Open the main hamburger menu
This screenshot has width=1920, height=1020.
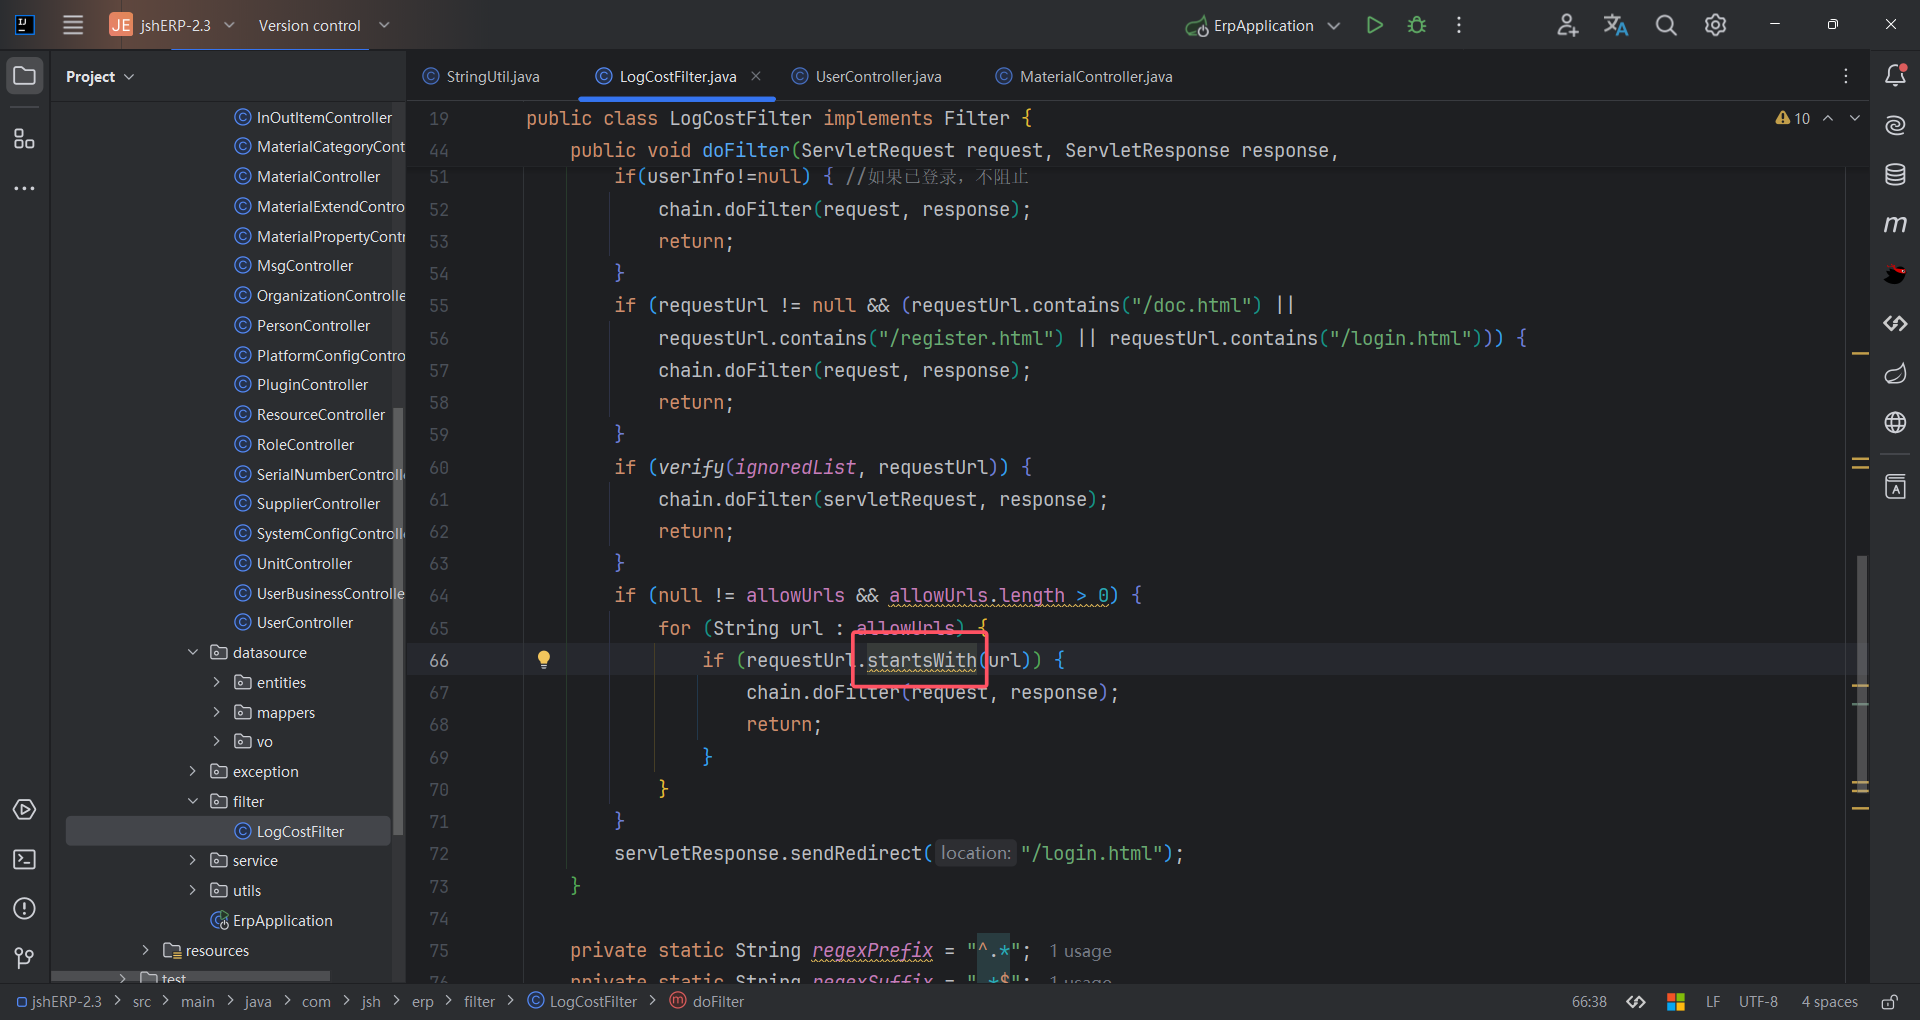coord(73,25)
